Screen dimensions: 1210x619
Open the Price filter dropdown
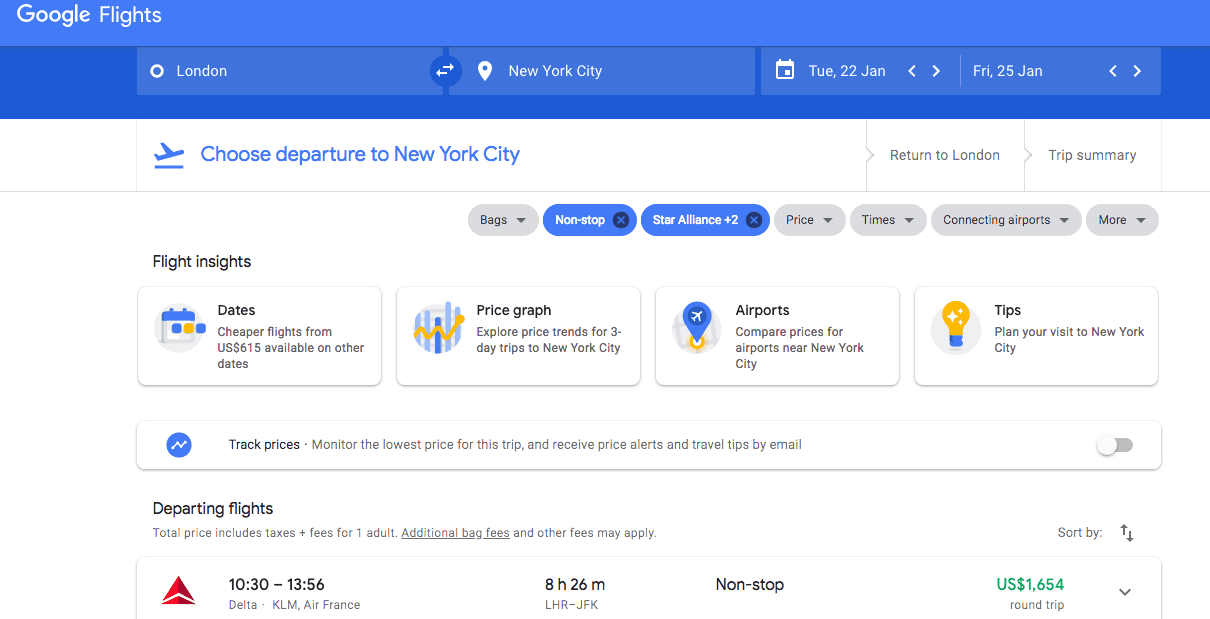809,220
